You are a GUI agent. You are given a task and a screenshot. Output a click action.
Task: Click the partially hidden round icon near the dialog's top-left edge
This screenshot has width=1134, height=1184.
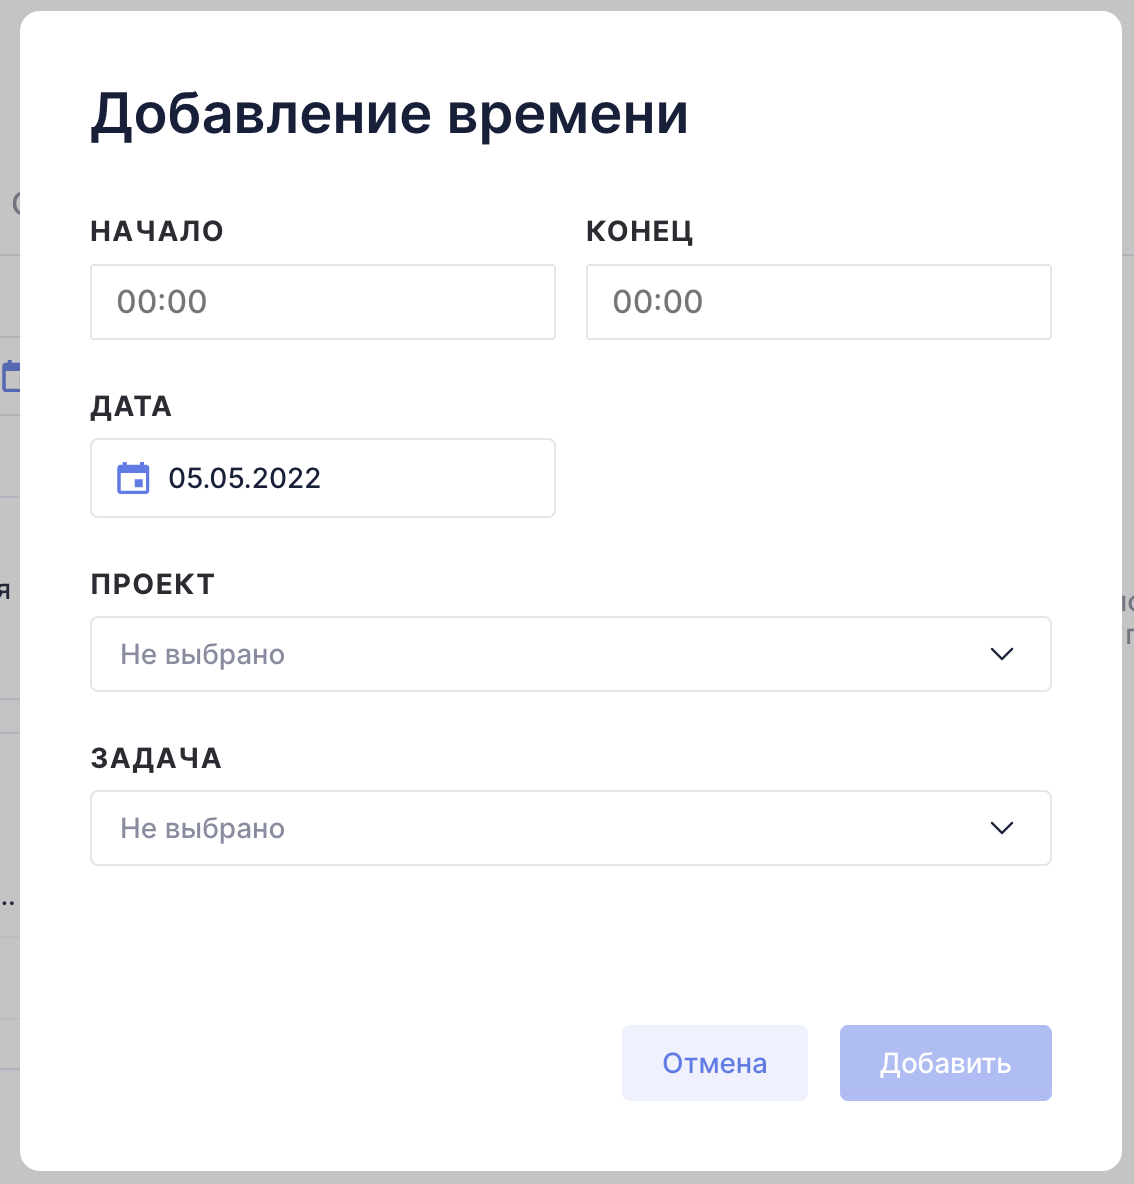[x=16, y=202]
